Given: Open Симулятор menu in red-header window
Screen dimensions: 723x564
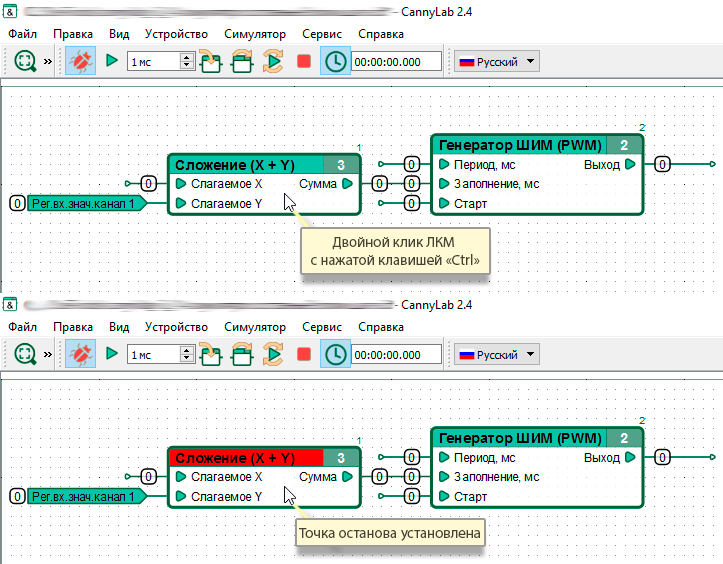Looking at the screenshot, I should tap(255, 327).
